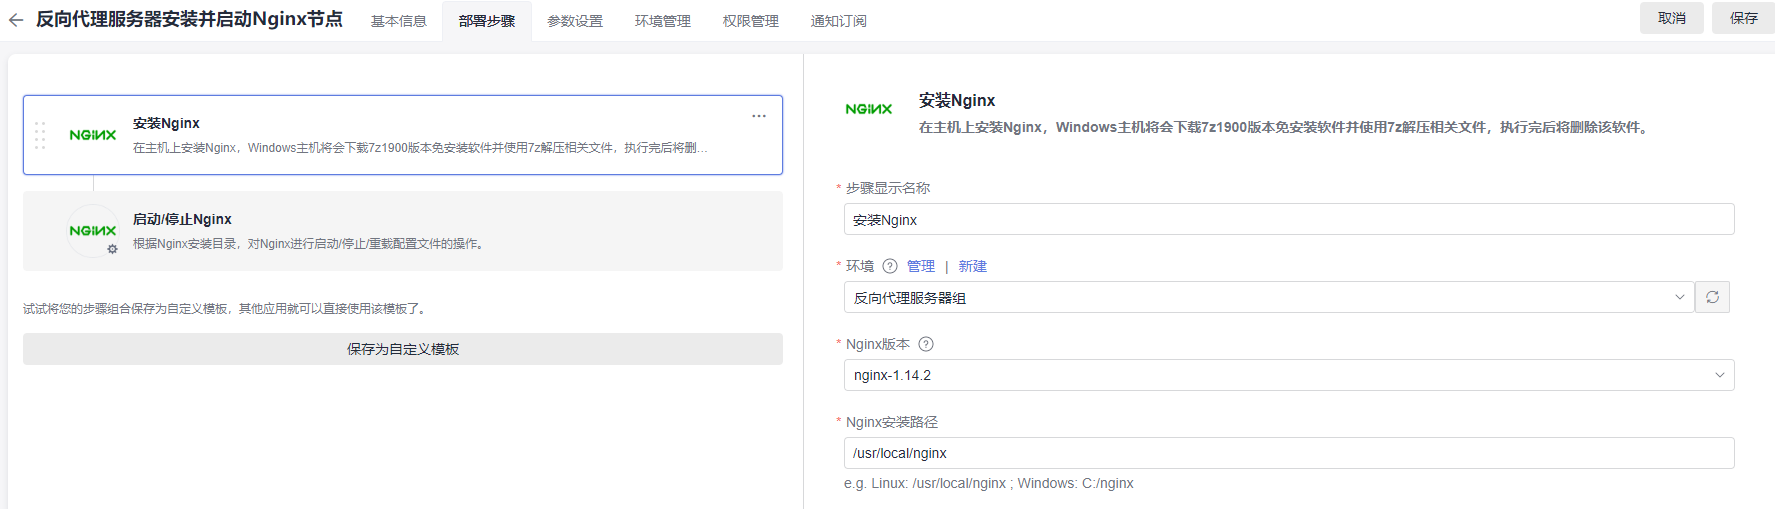
Task: Go to 环境管理 tab
Action: (663, 21)
